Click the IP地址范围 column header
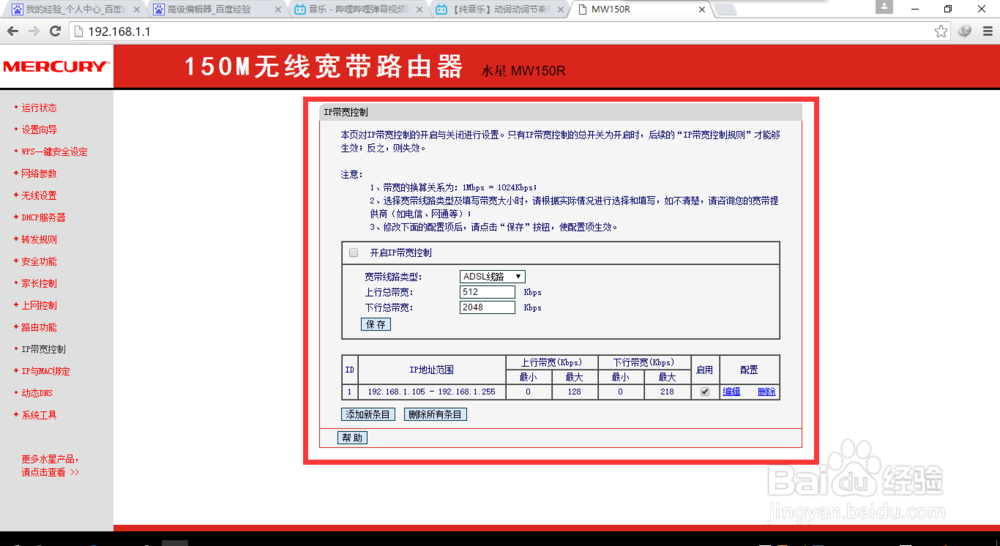Screen dimensions: 1000x546 point(431,370)
